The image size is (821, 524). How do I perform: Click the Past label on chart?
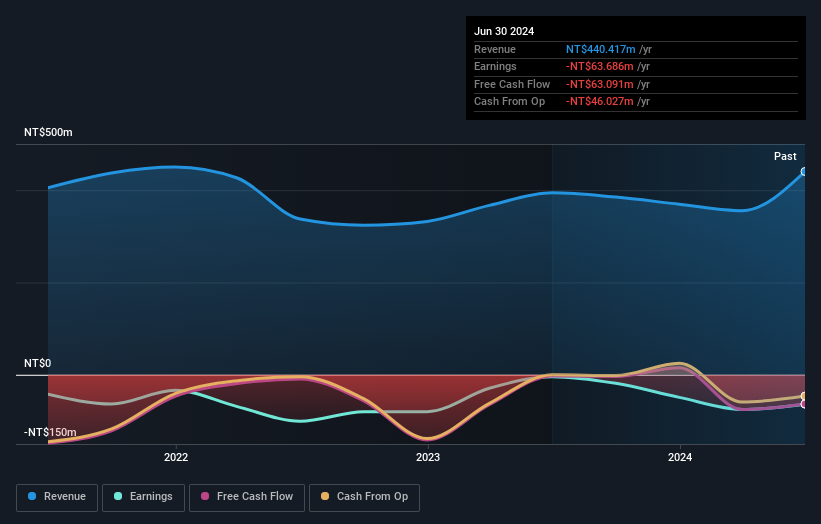coord(785,157)
